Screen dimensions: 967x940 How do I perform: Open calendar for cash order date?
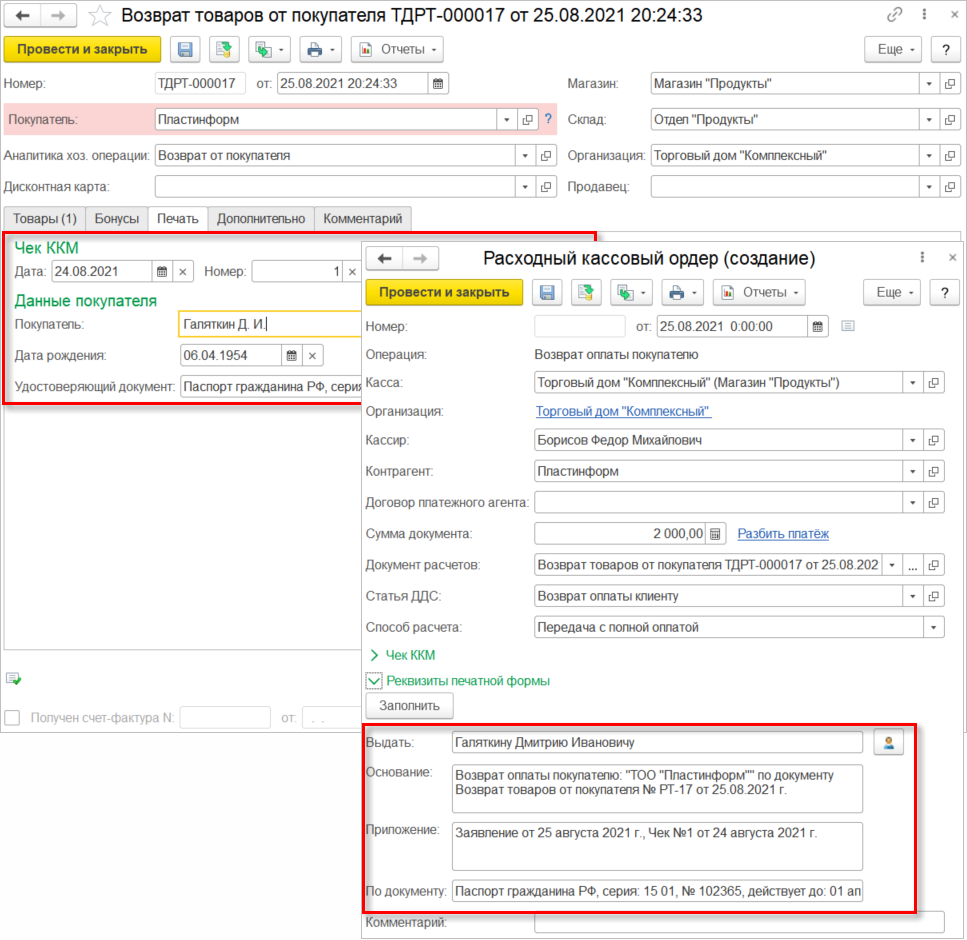pos(818,327)
